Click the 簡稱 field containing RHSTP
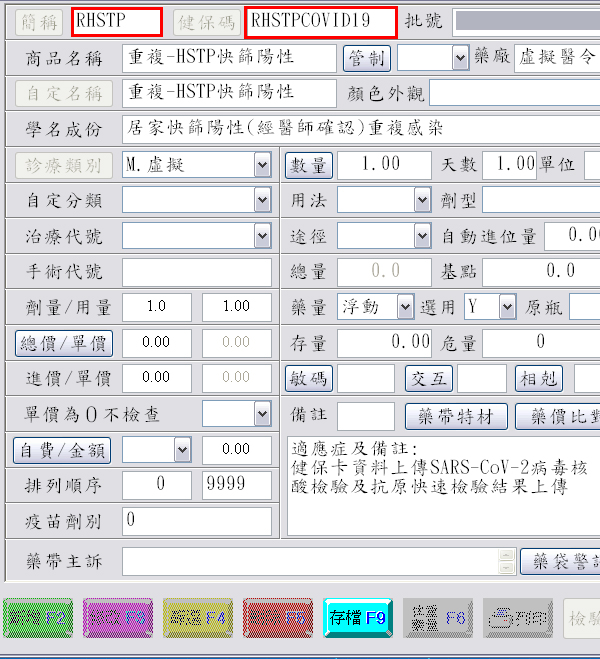Screen dimensions: 600x659 [116, 21]
